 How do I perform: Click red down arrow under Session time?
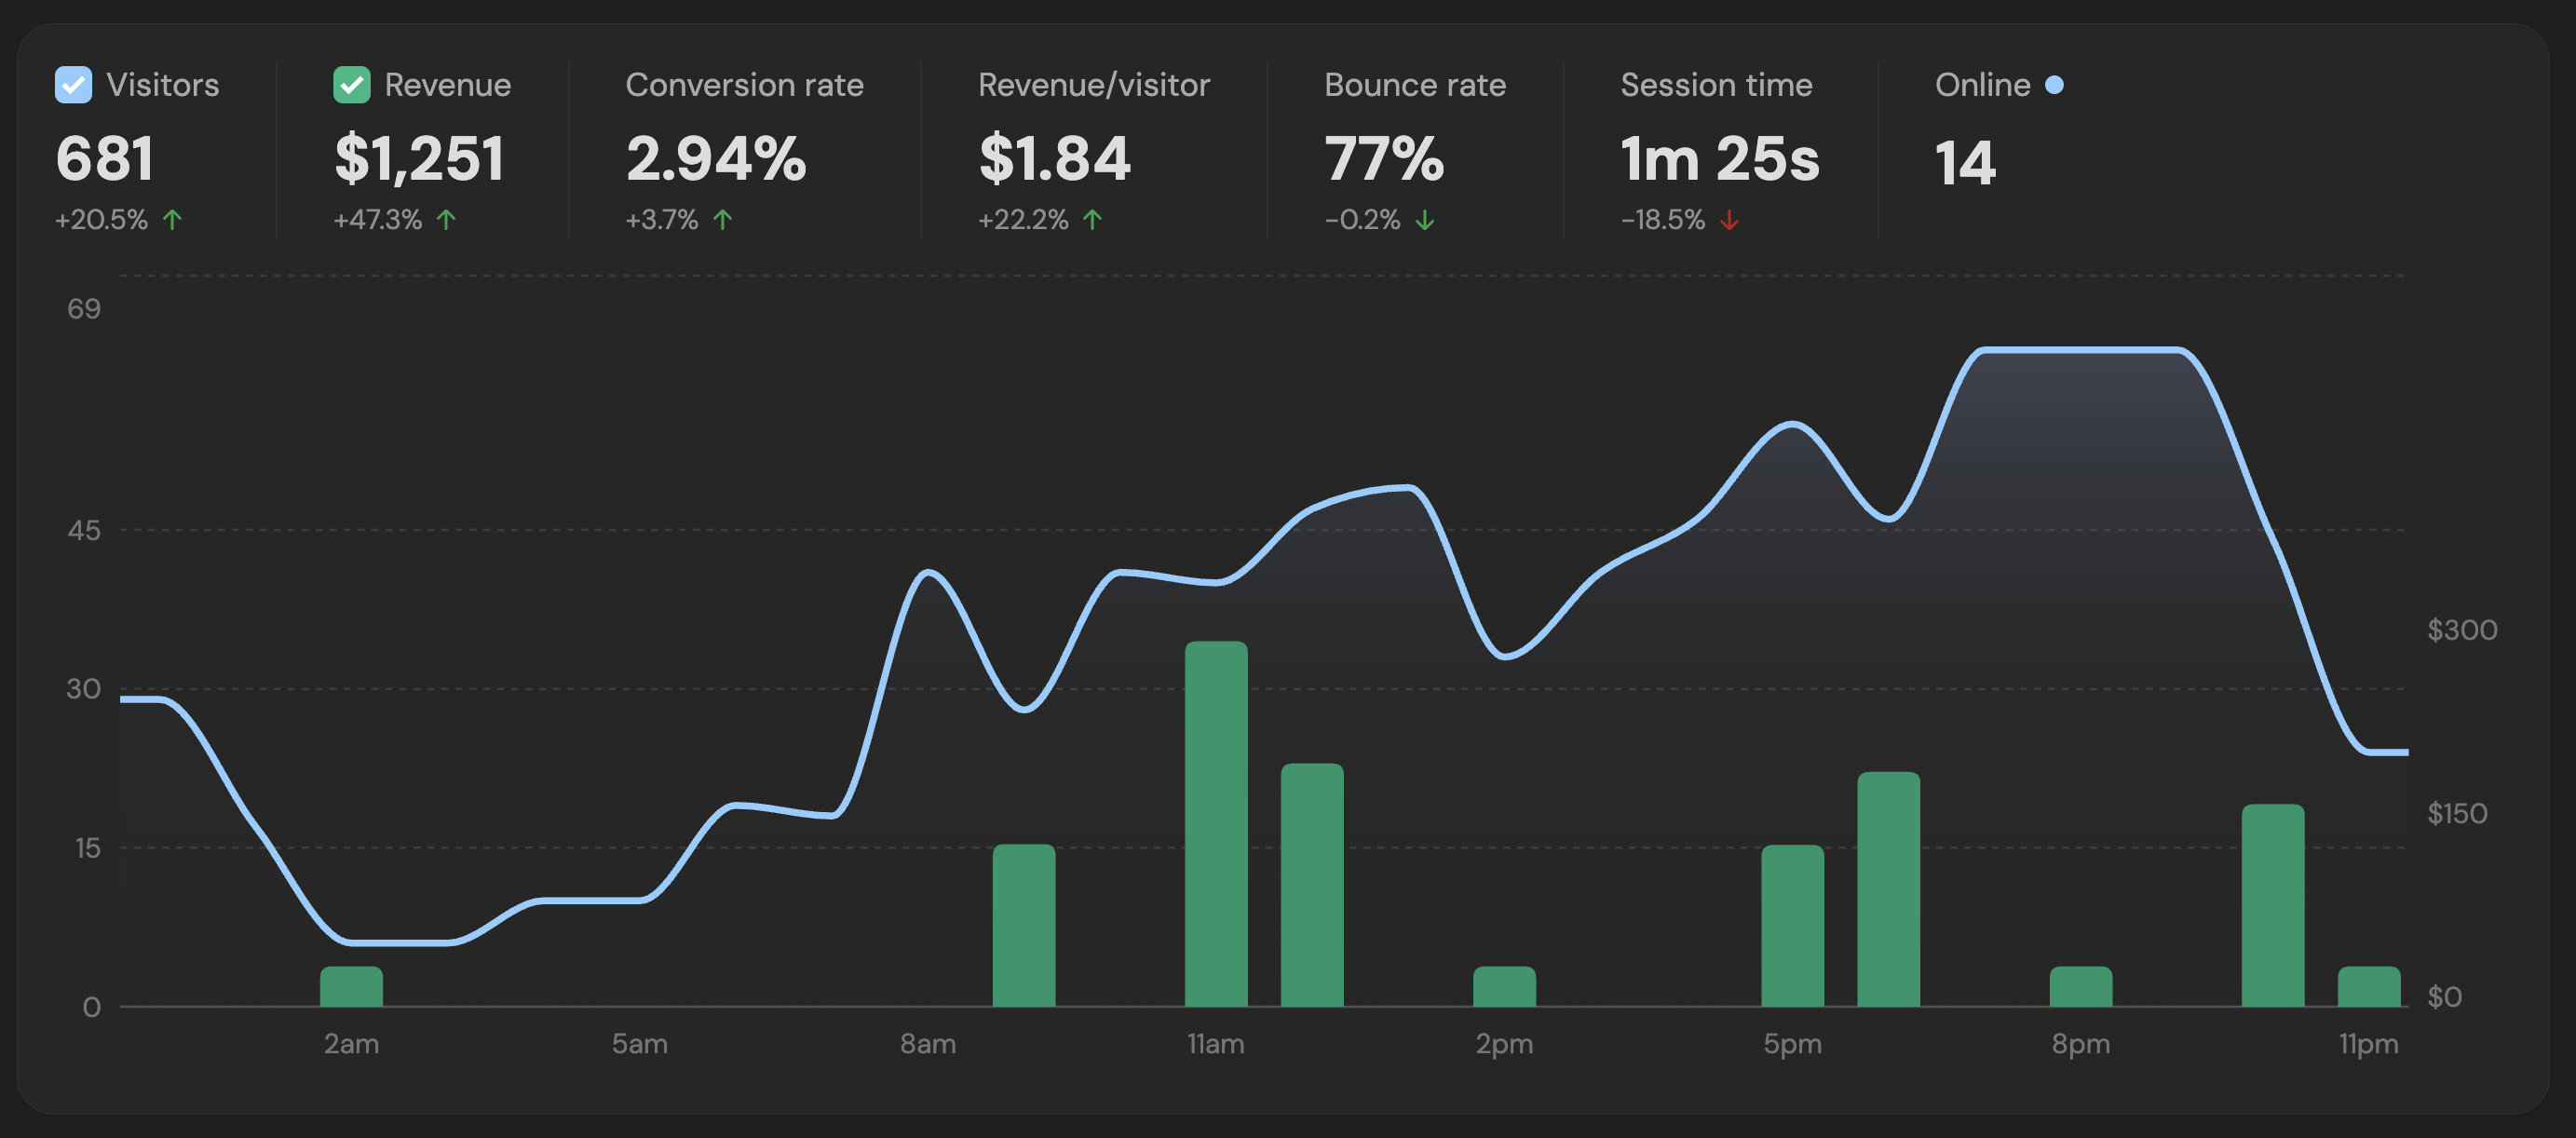click(1729, 219)
